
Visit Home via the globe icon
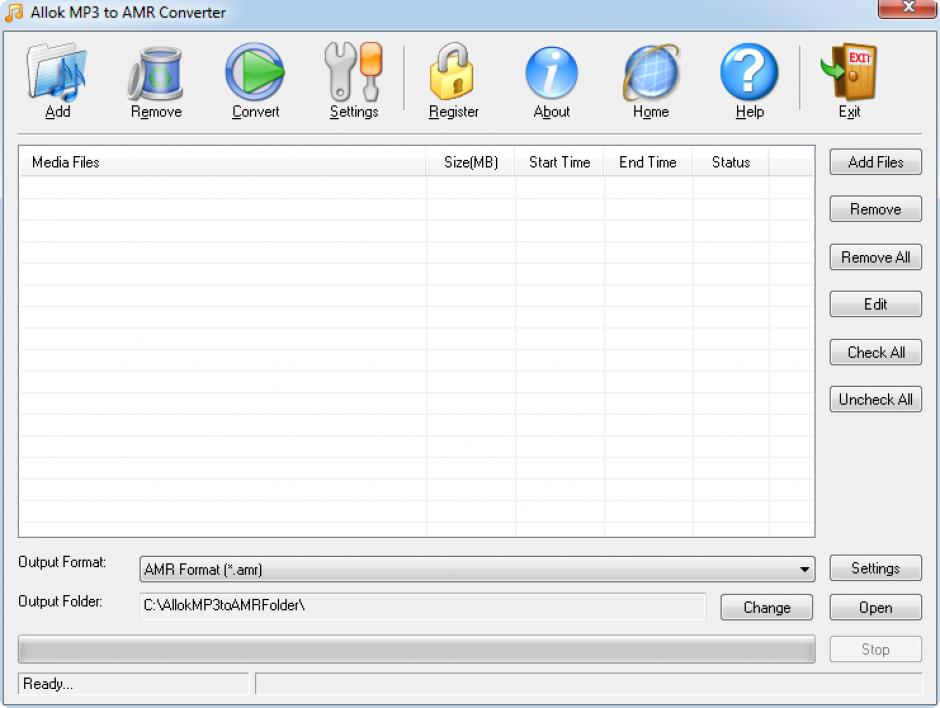pos(651,72)
